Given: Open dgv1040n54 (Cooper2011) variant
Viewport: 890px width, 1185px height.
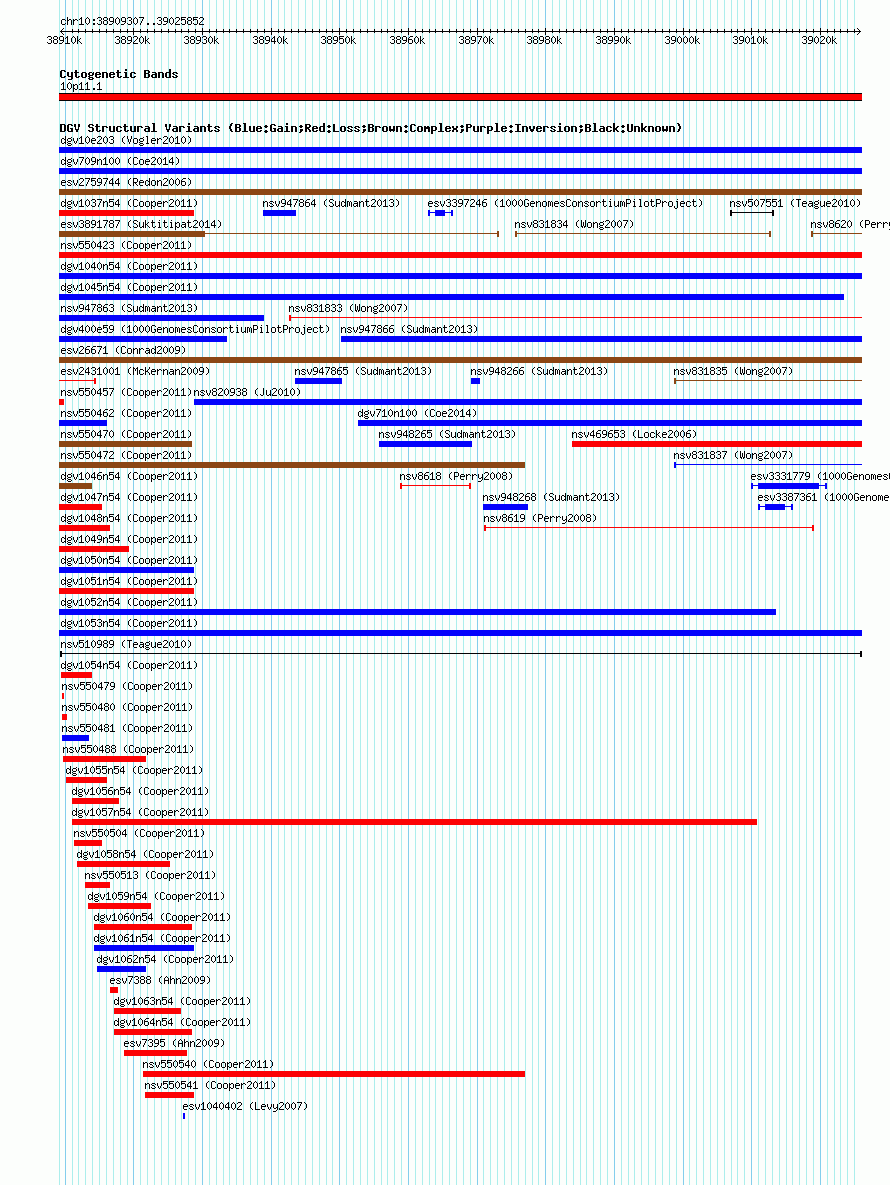Looking at the screenshot, I should (128, 267).
